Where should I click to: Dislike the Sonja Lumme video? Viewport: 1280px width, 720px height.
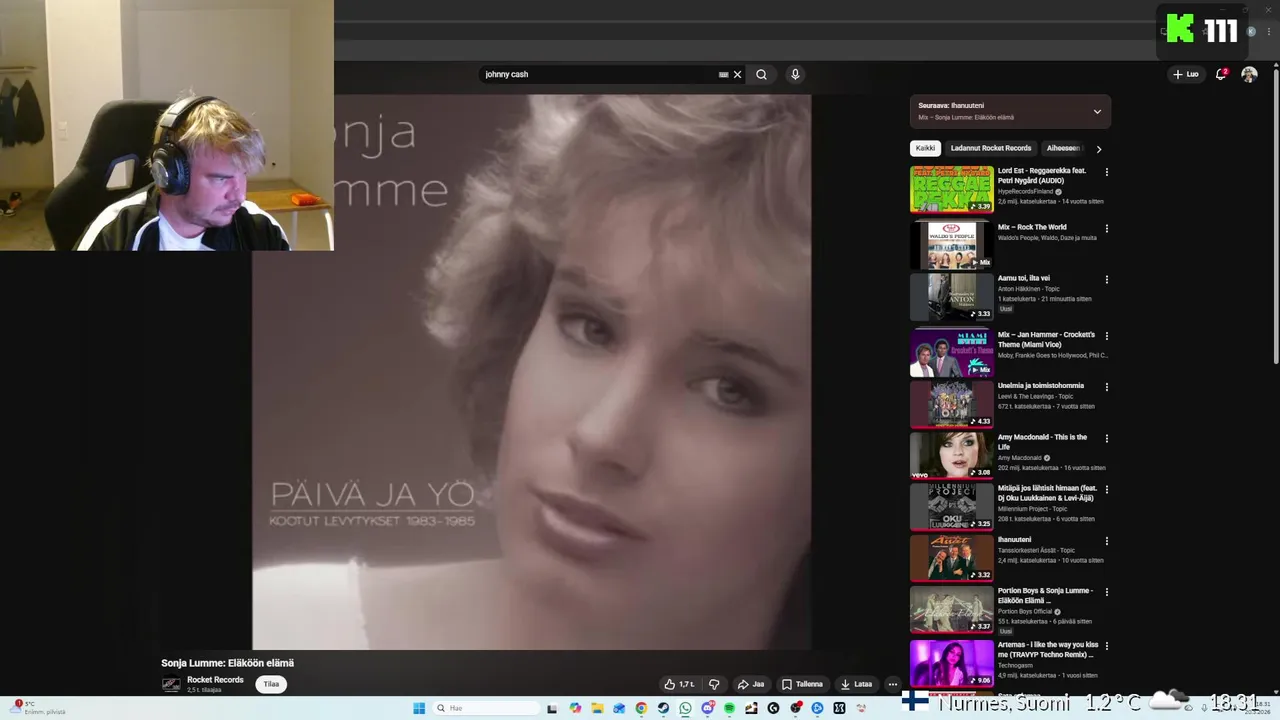pos(714,684)
